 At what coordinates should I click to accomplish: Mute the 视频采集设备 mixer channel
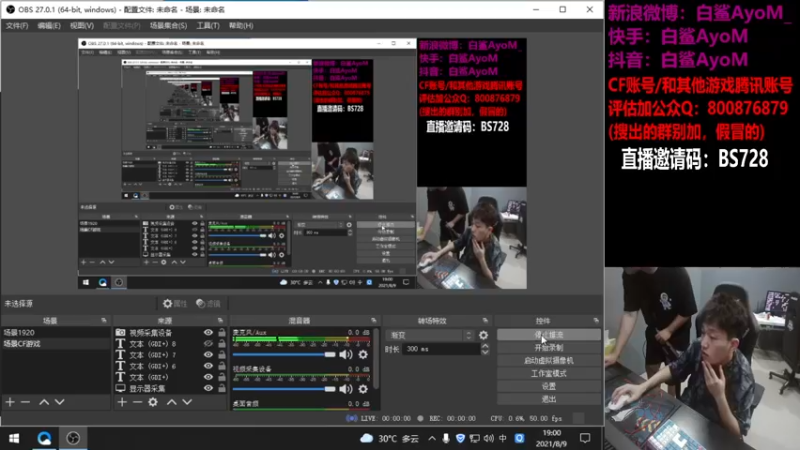point(346,389)
